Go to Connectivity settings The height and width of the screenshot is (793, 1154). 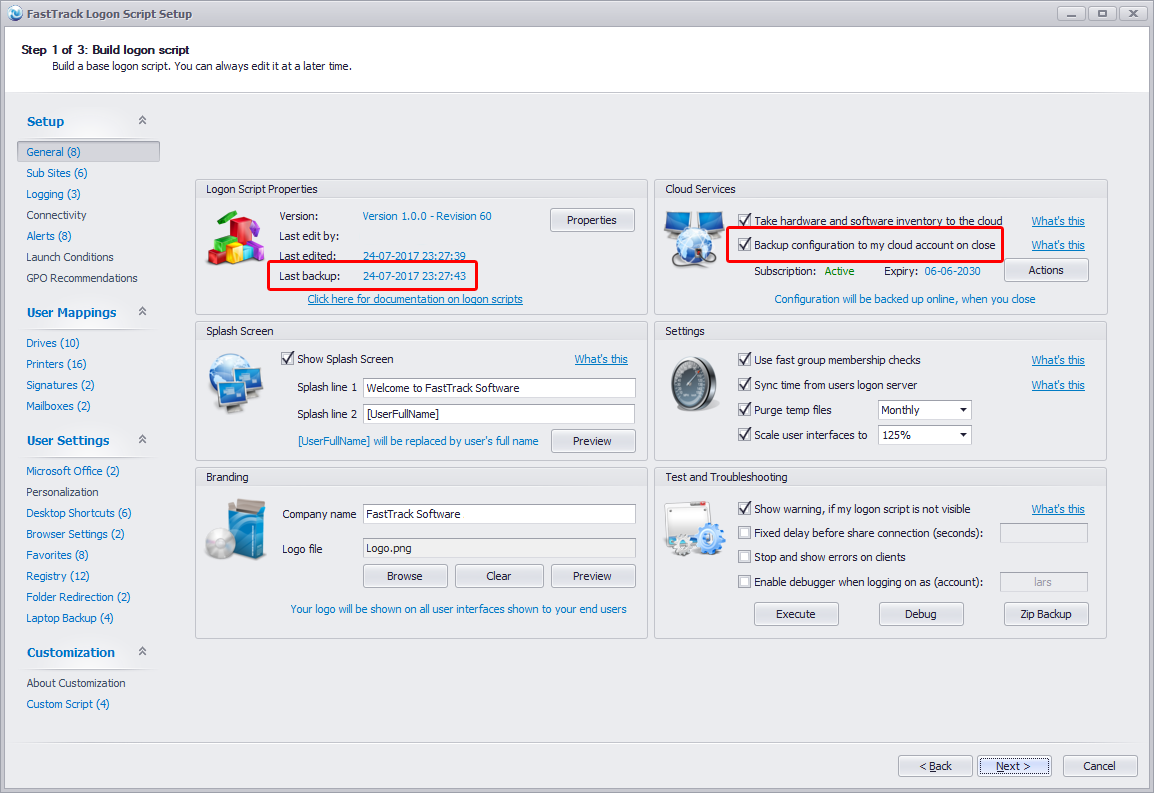pyautogui.click(x=56, y=215)
